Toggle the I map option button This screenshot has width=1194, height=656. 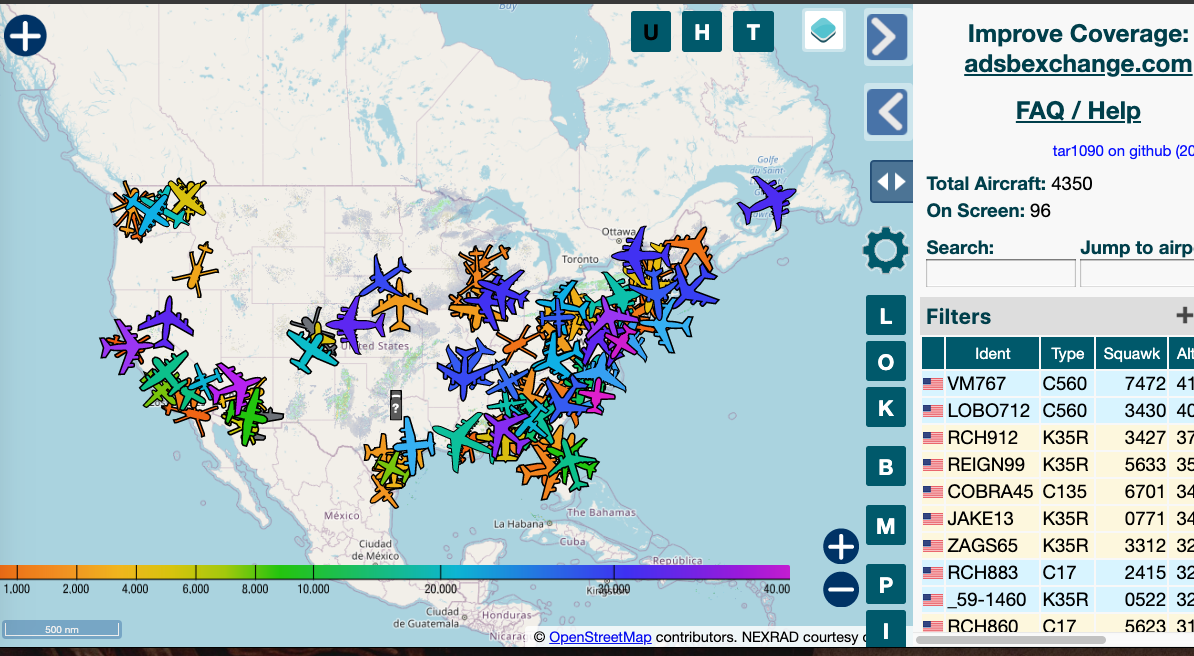click(x=886, y=629)
